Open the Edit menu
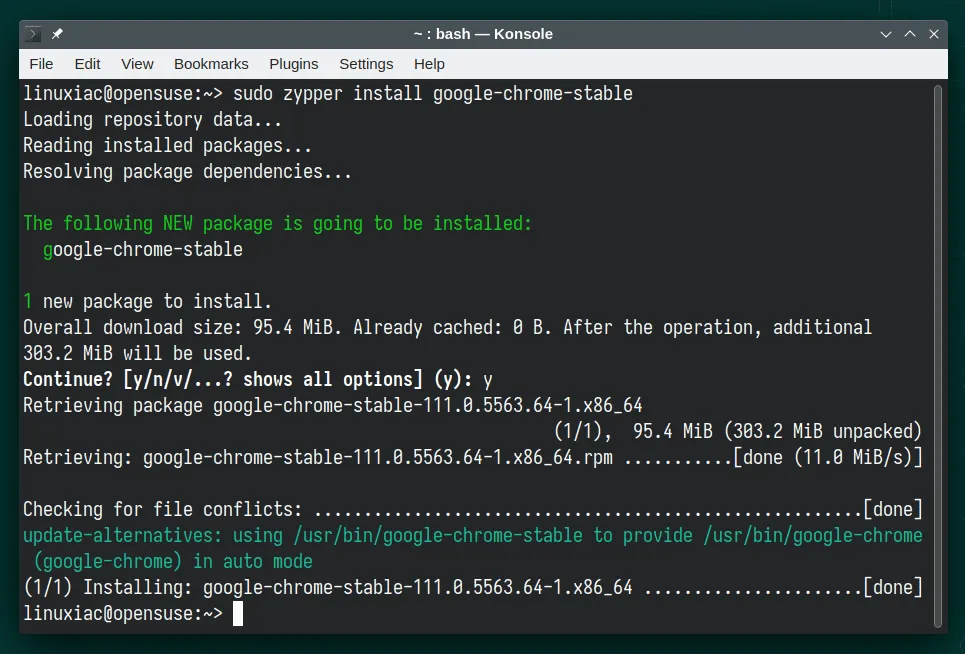 click(87, 64)
